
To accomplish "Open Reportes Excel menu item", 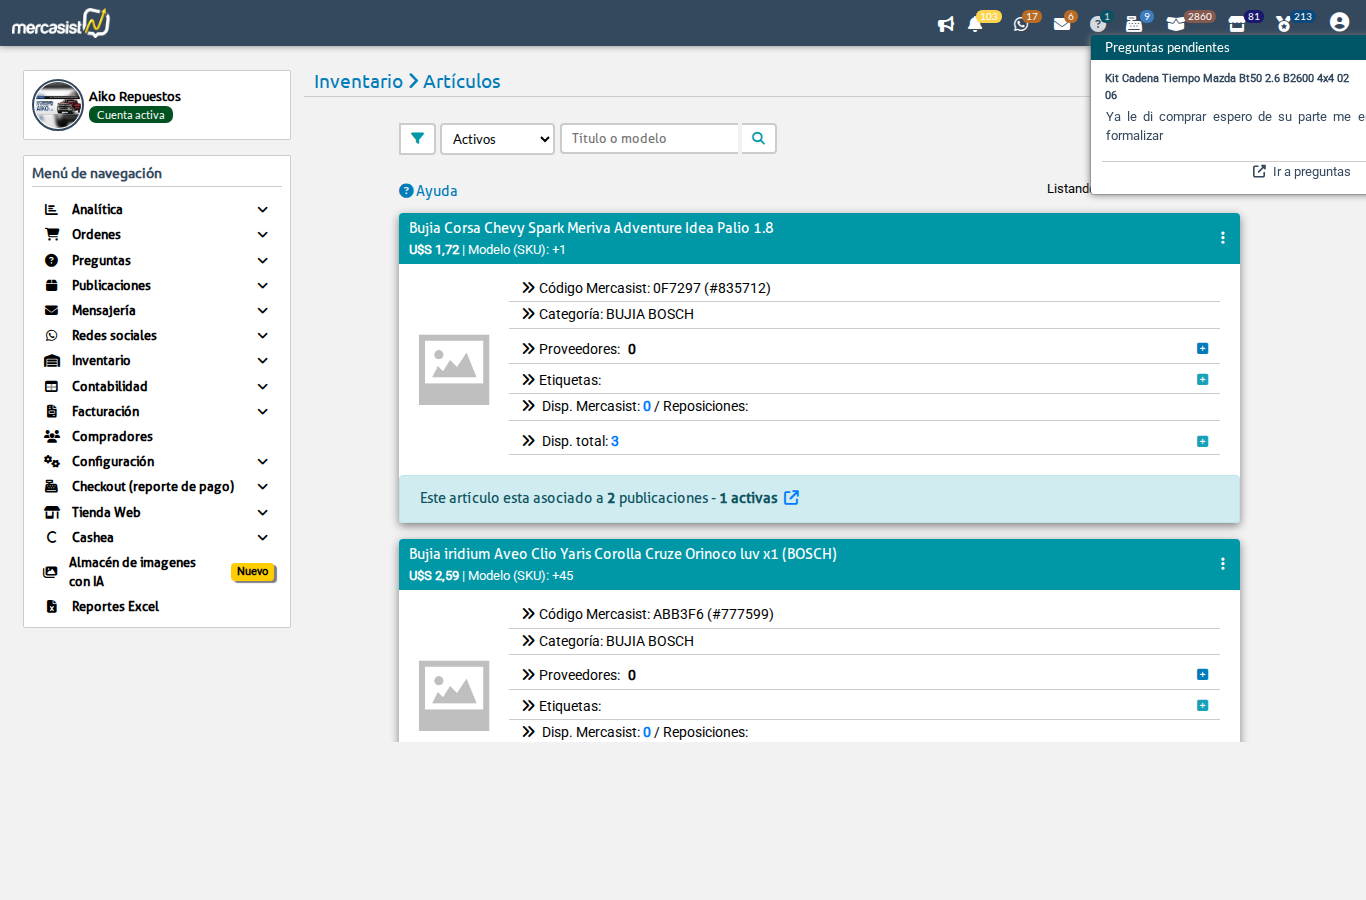I will coord(115,606).
